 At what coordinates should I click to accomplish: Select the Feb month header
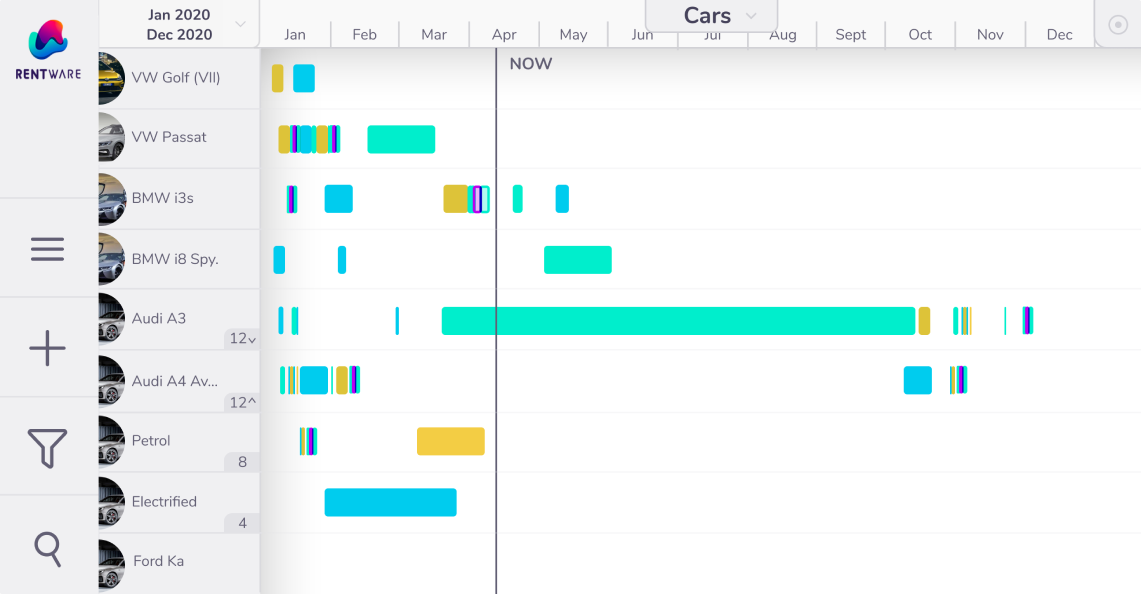click(x=365, y=34)
